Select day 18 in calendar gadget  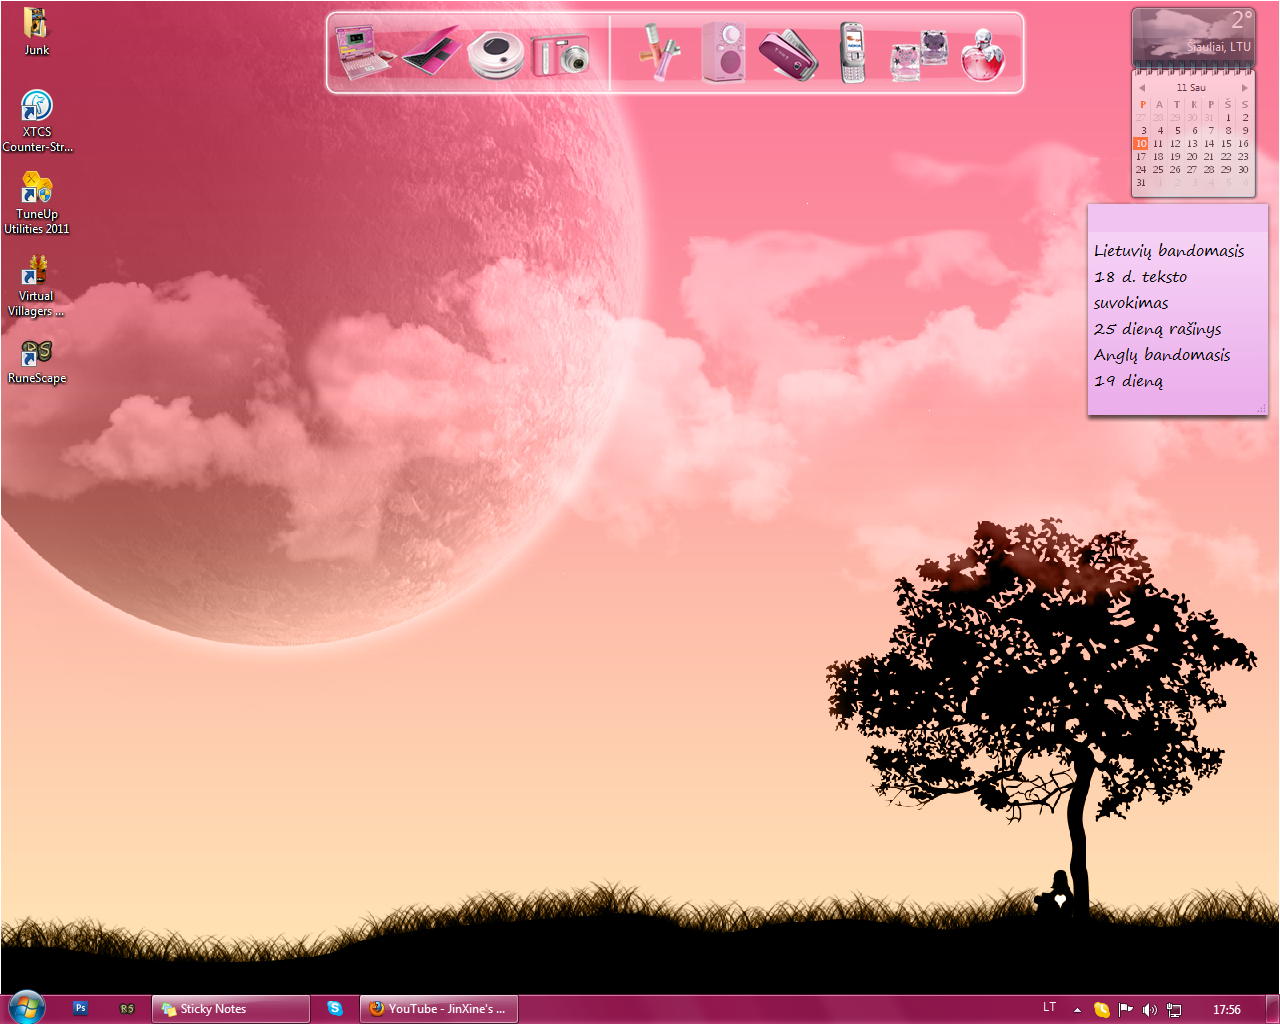pyautogui.click(x=1158, y=157)
